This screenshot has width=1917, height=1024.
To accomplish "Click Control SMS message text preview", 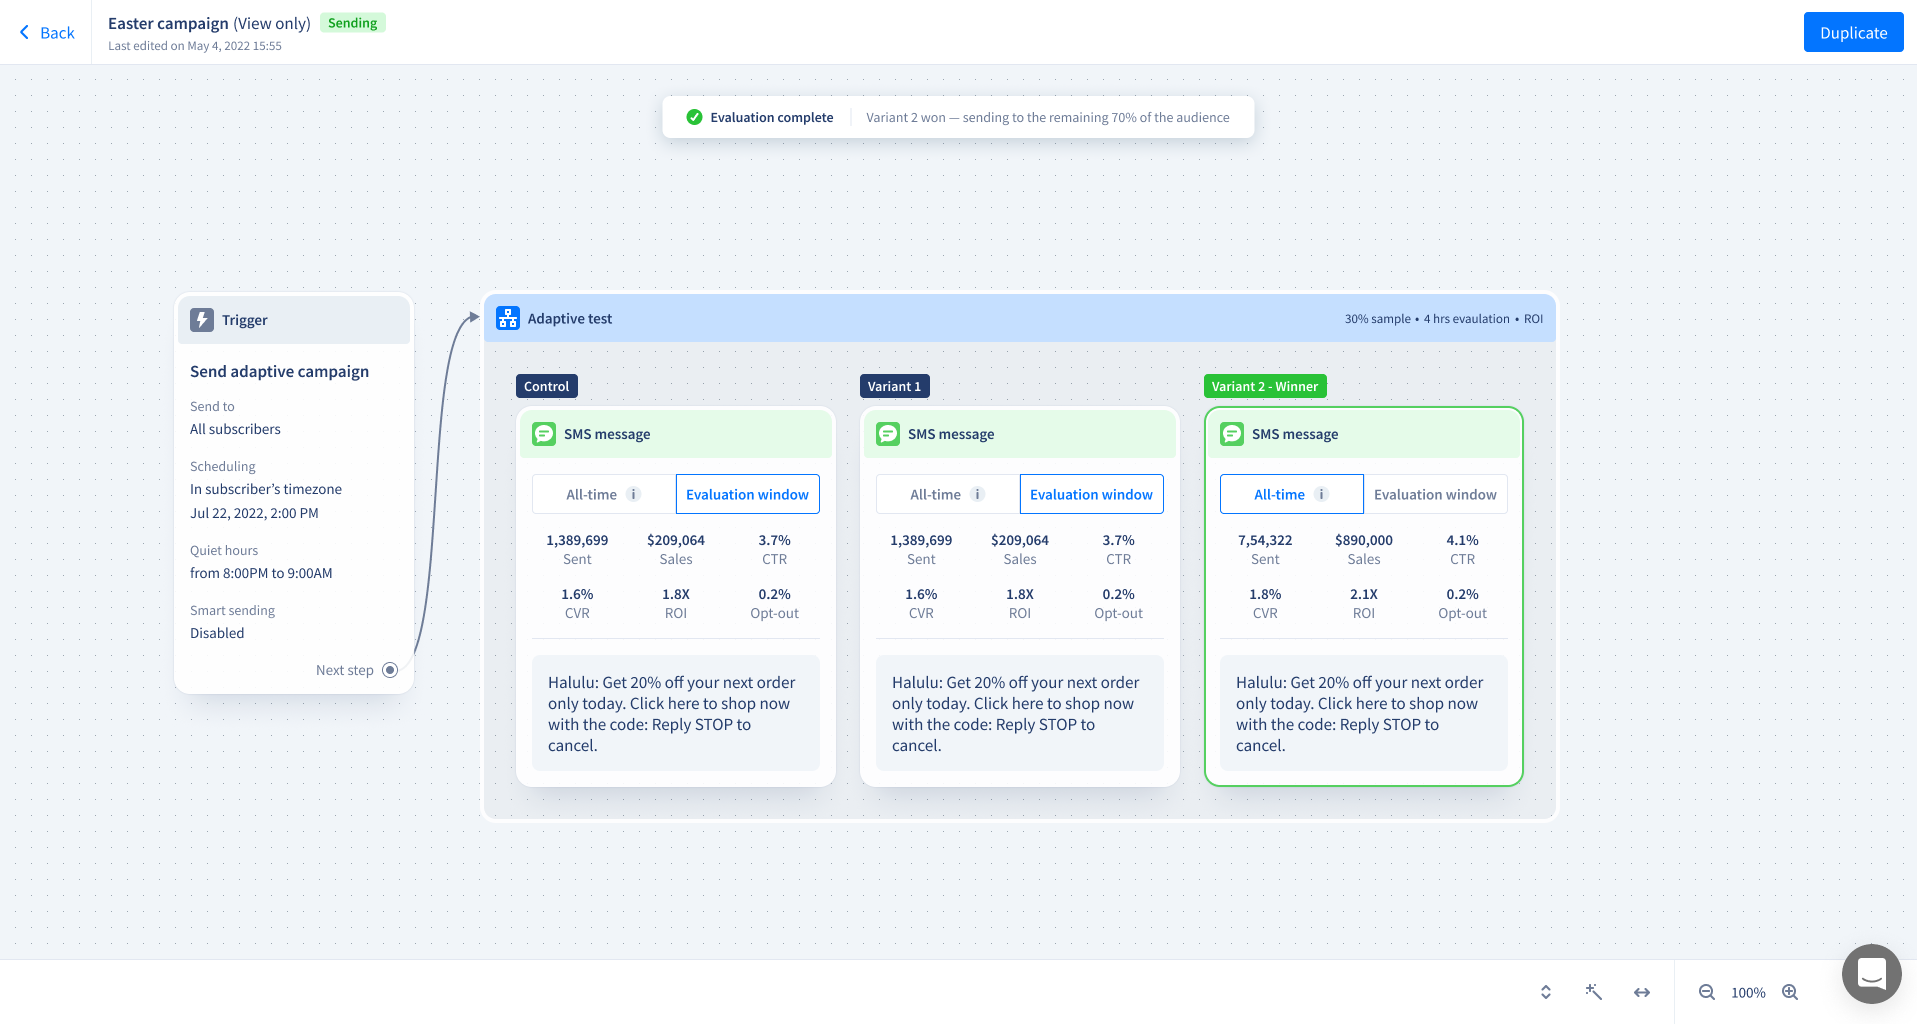I will tap(676, 713).
